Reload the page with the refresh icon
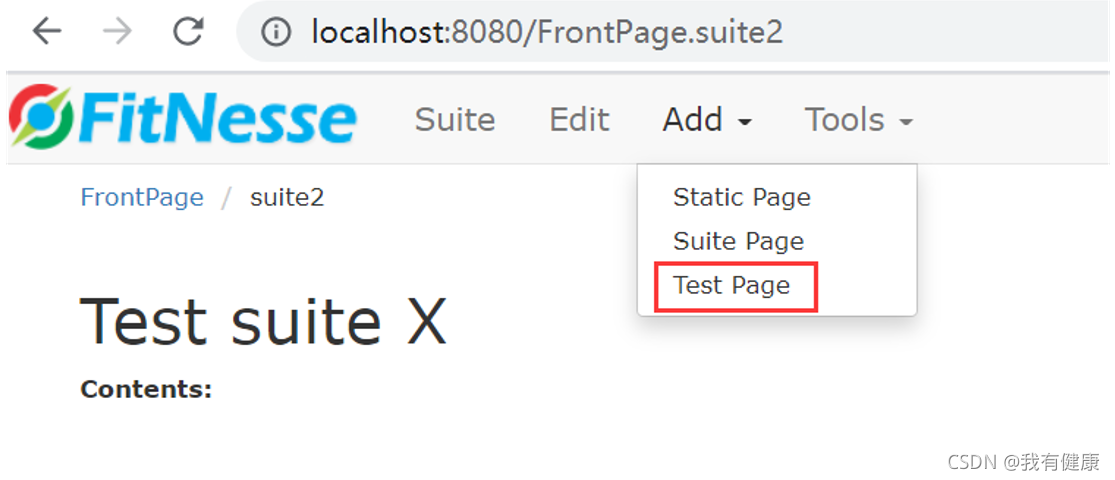This screenshot has height=480, width=1115. 189,32
